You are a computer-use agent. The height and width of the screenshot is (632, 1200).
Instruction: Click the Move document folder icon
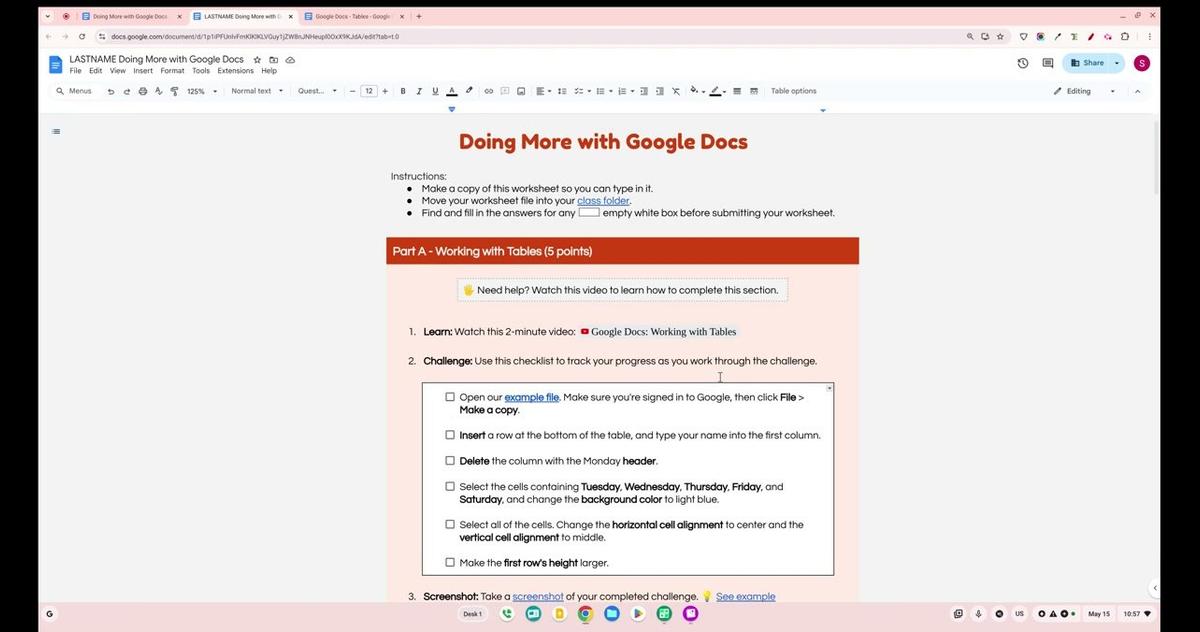(273, 60)
